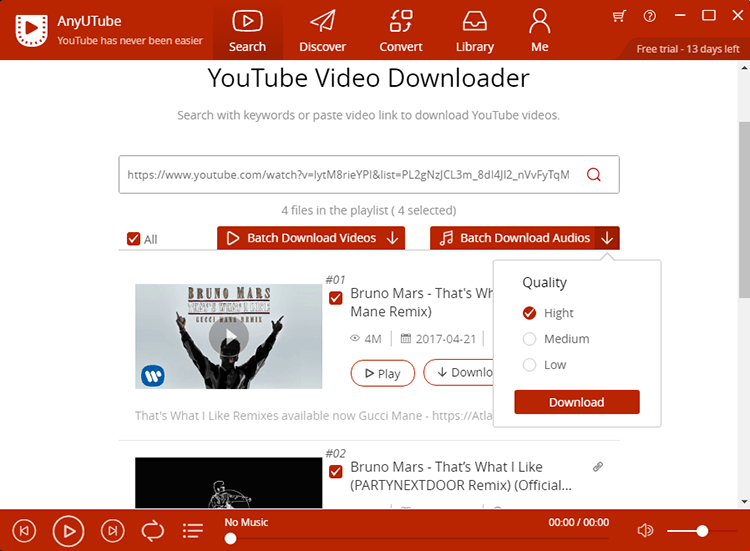Viewport: 750px width, 551px height.
Task: Uncheck video #02 PARTYNEXTDOOR Remix checkbox
Action: (336, 472)
